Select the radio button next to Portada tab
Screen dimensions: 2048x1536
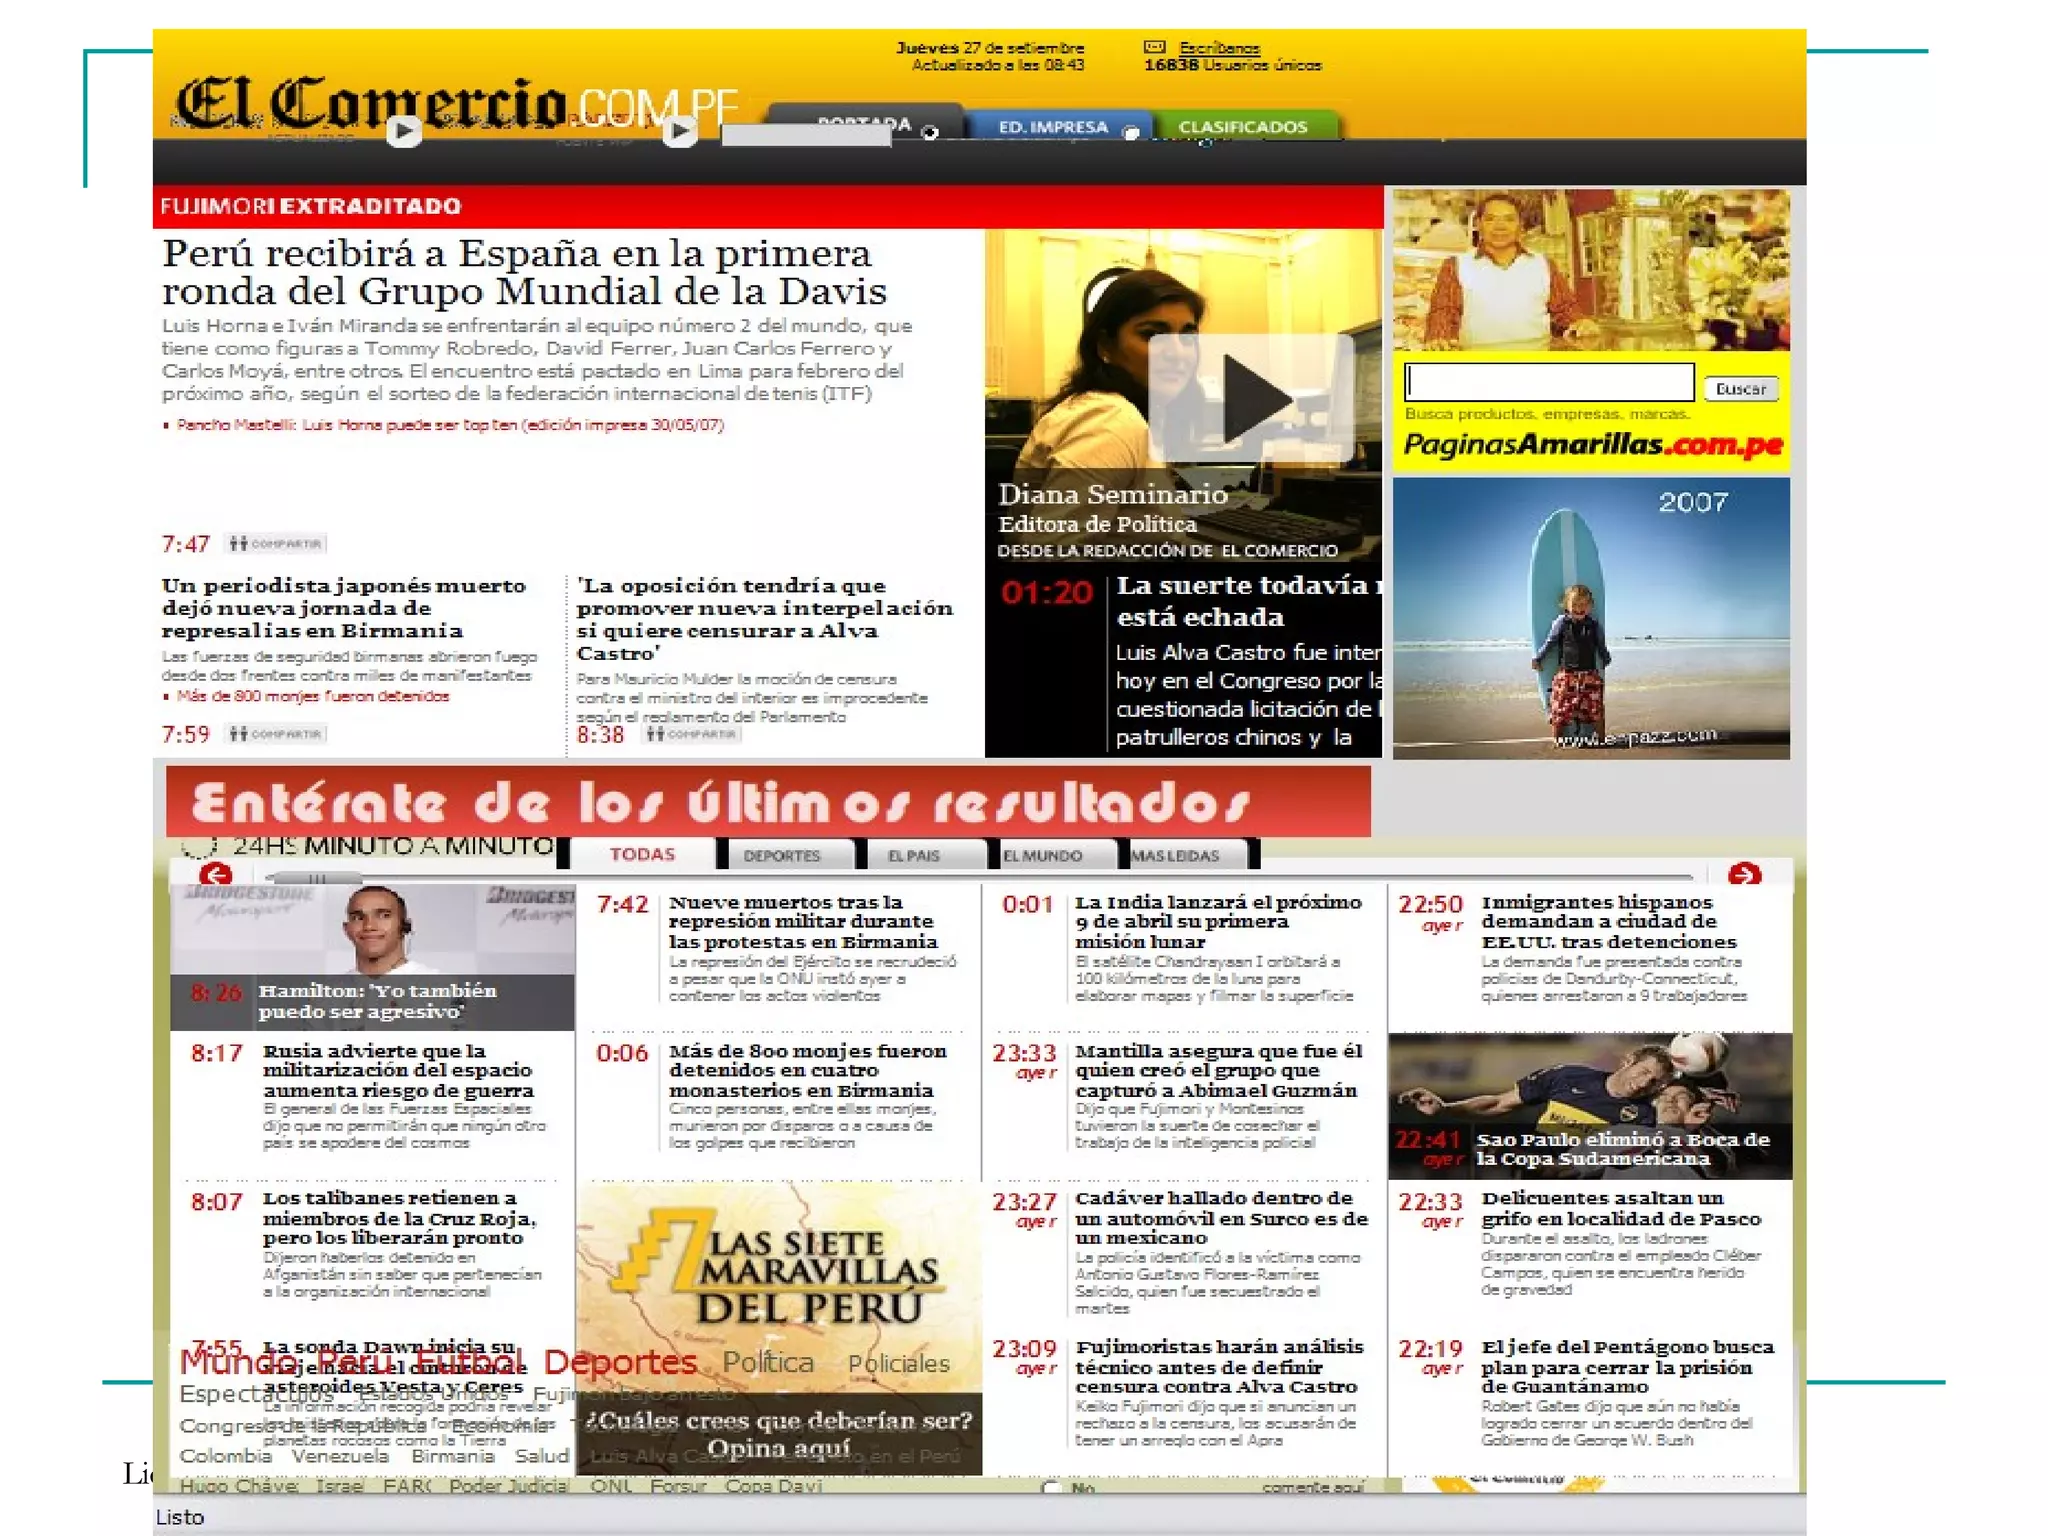pos(930,133)
